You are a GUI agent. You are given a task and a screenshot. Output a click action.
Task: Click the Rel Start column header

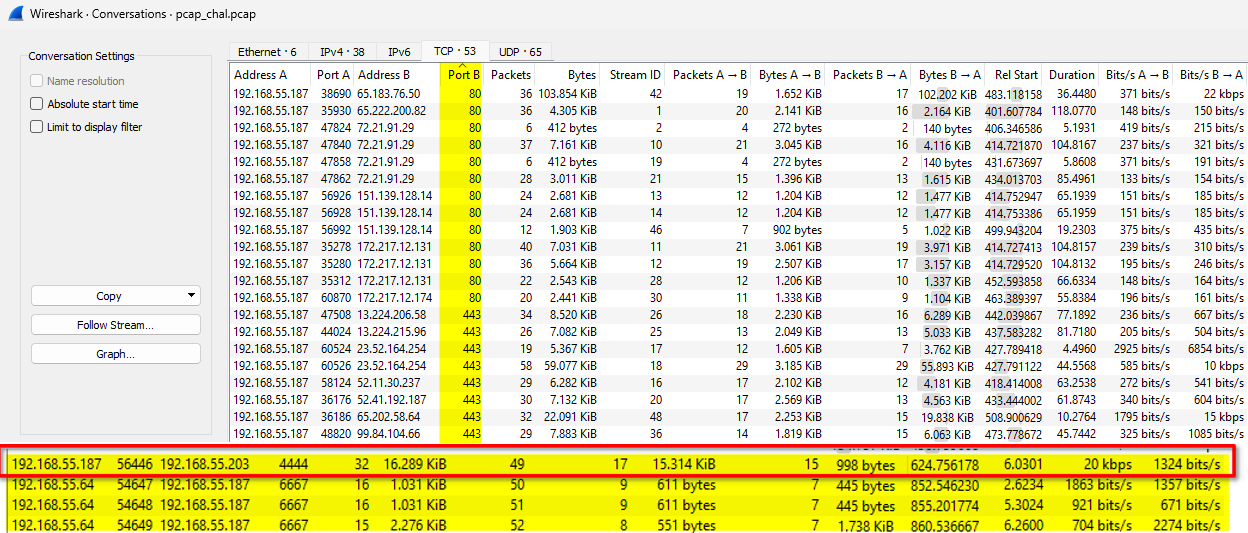(1015, 75)
